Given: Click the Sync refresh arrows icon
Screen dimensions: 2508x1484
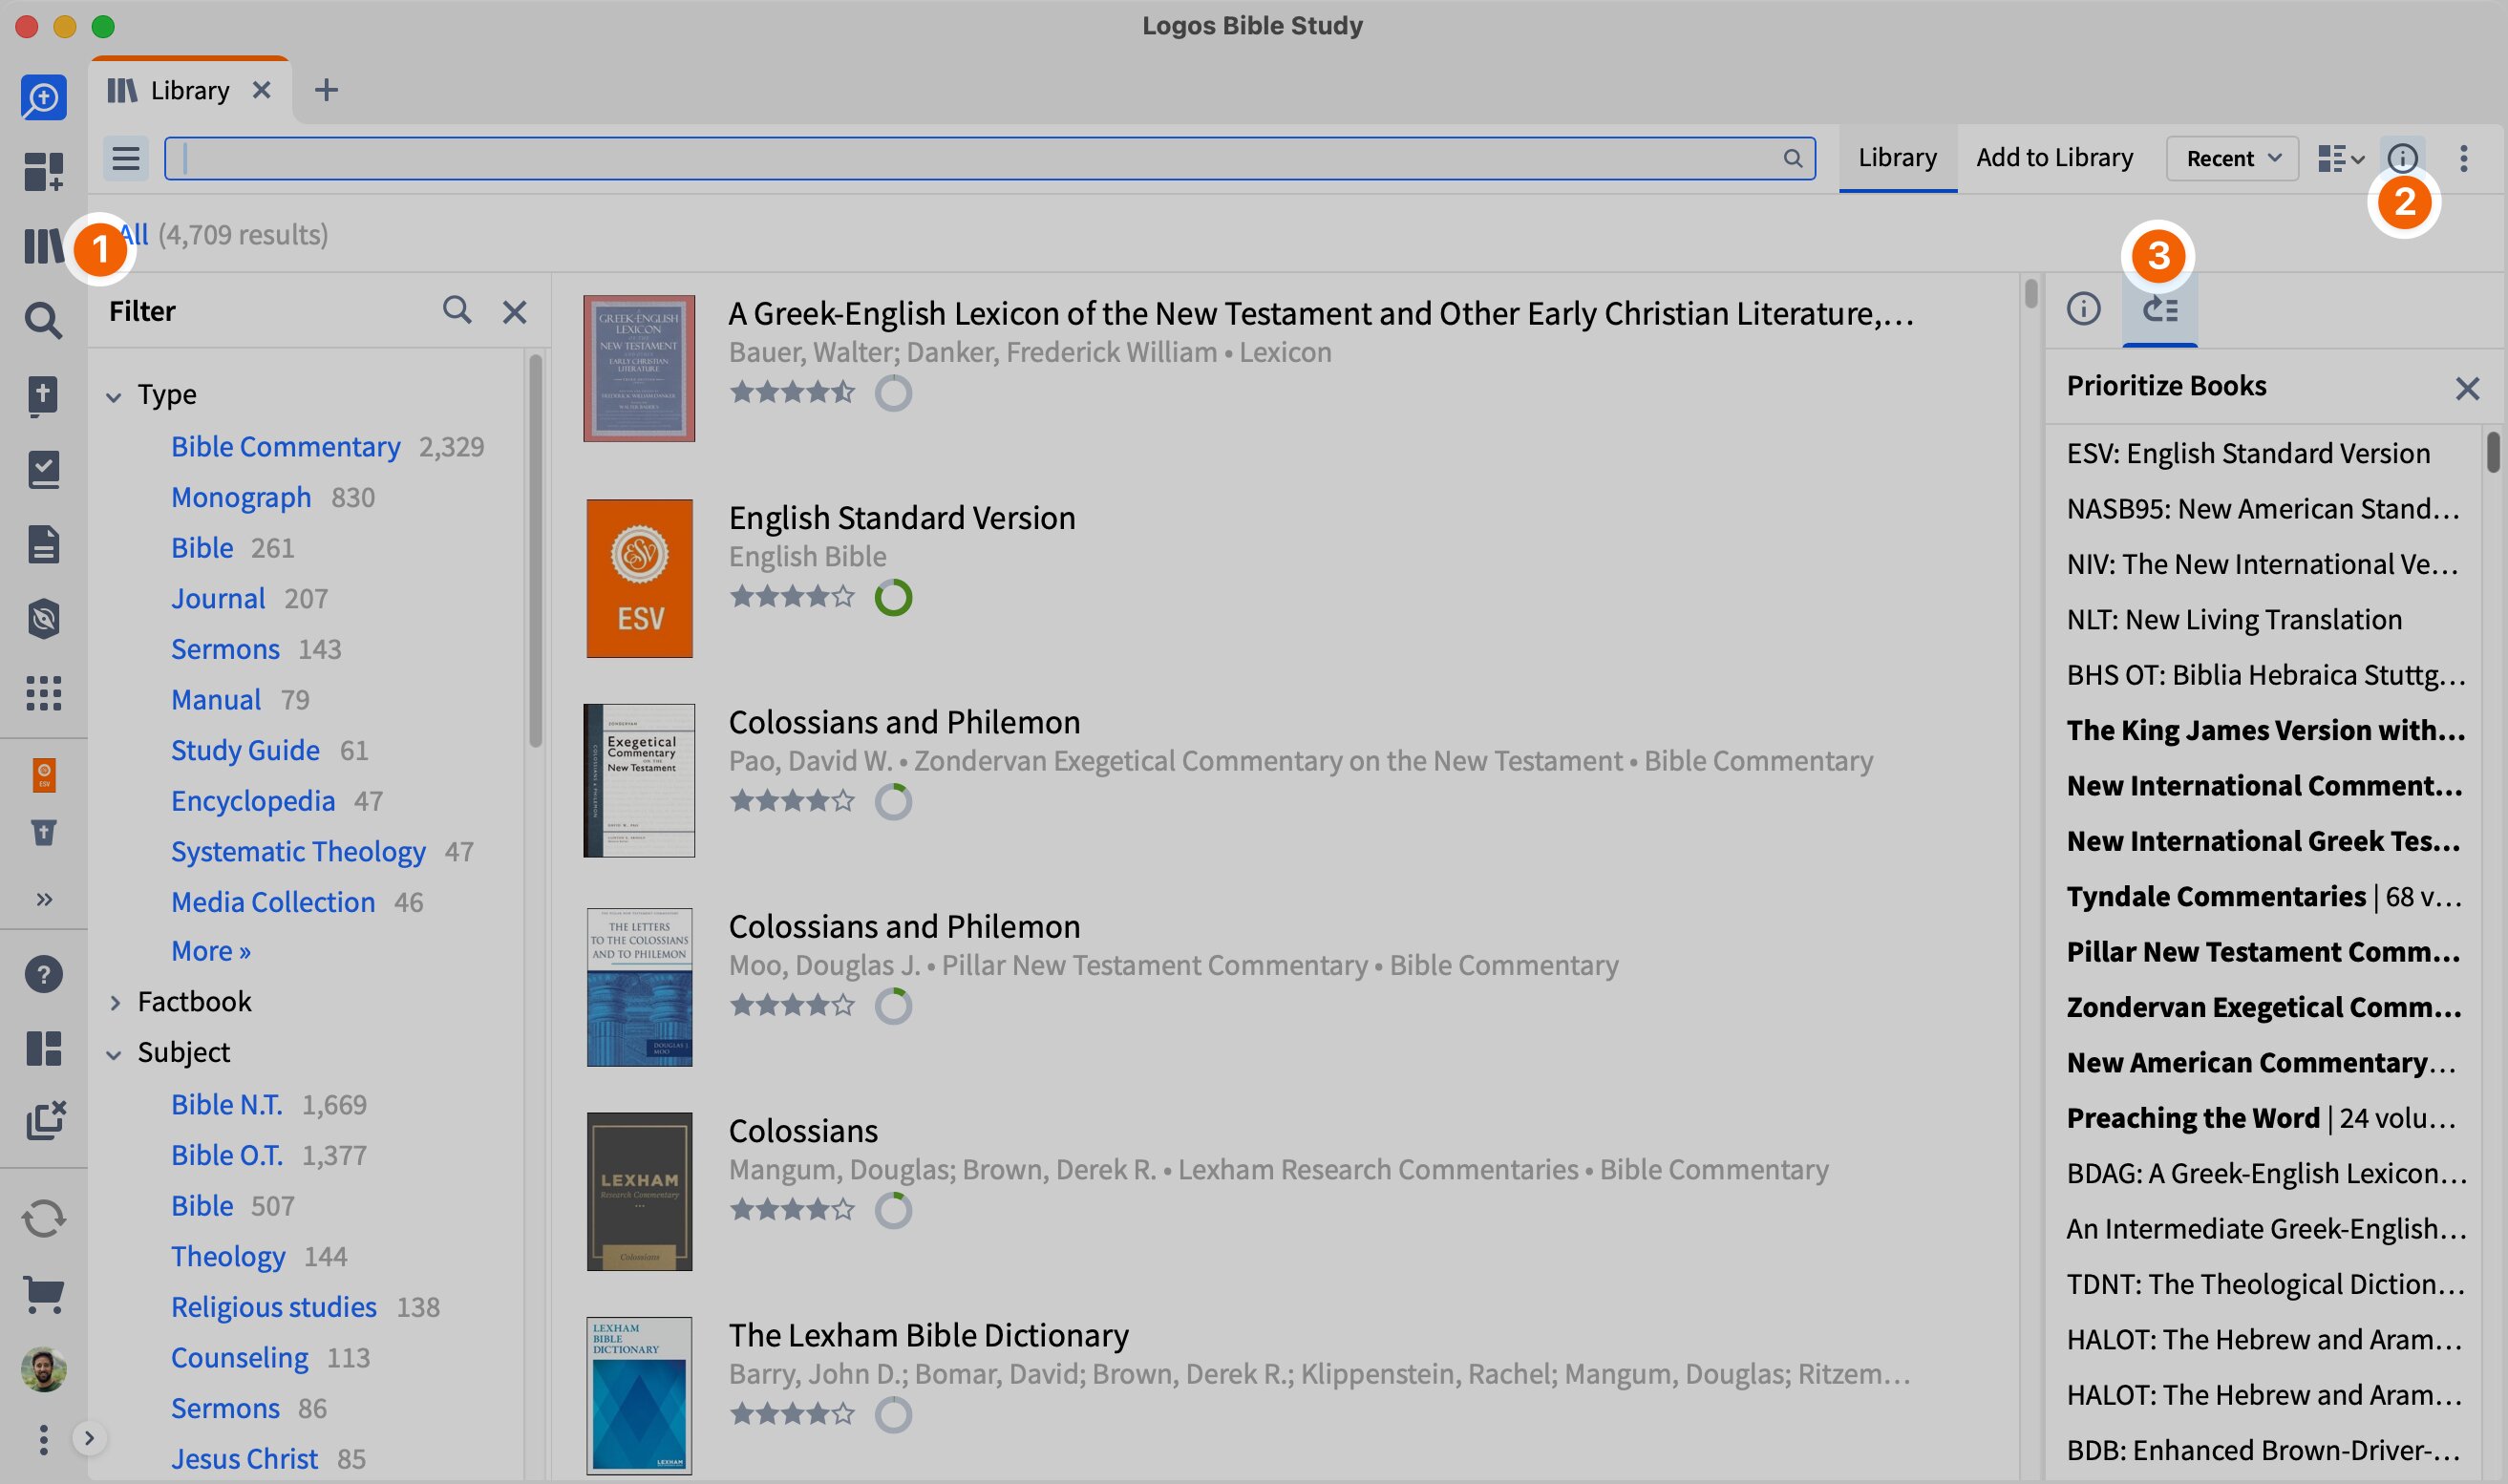Looking at the screenshot, I should [44, 1218].
